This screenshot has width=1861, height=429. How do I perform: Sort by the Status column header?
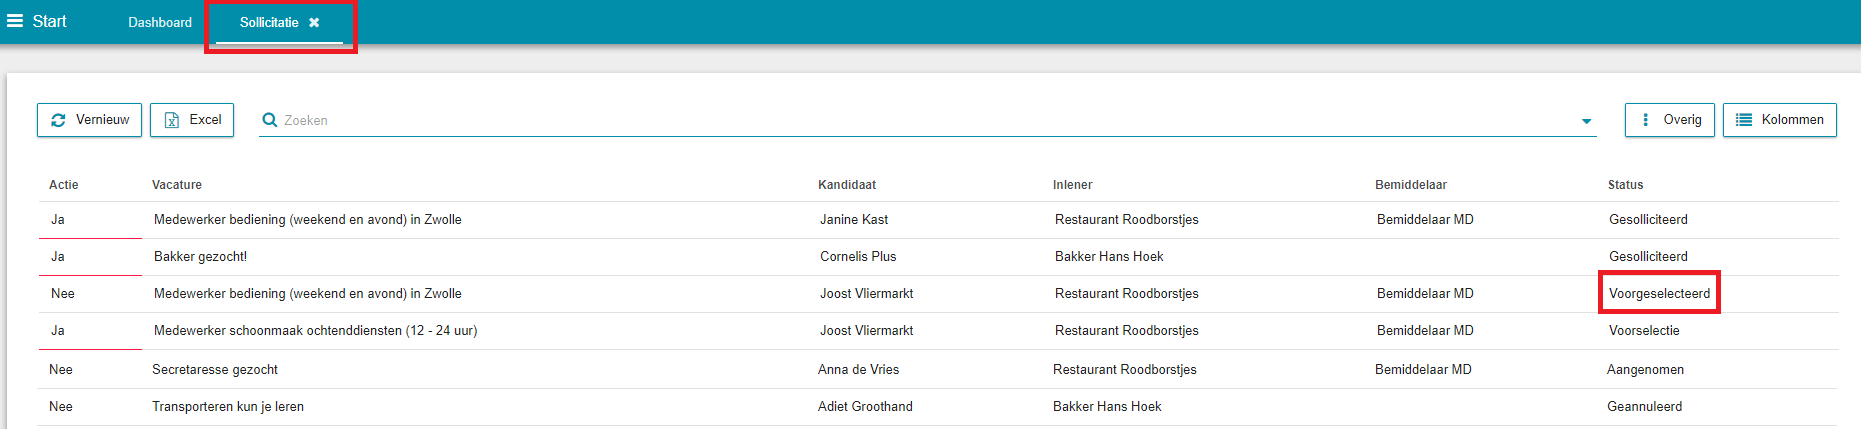click(x=1625, y=185)
